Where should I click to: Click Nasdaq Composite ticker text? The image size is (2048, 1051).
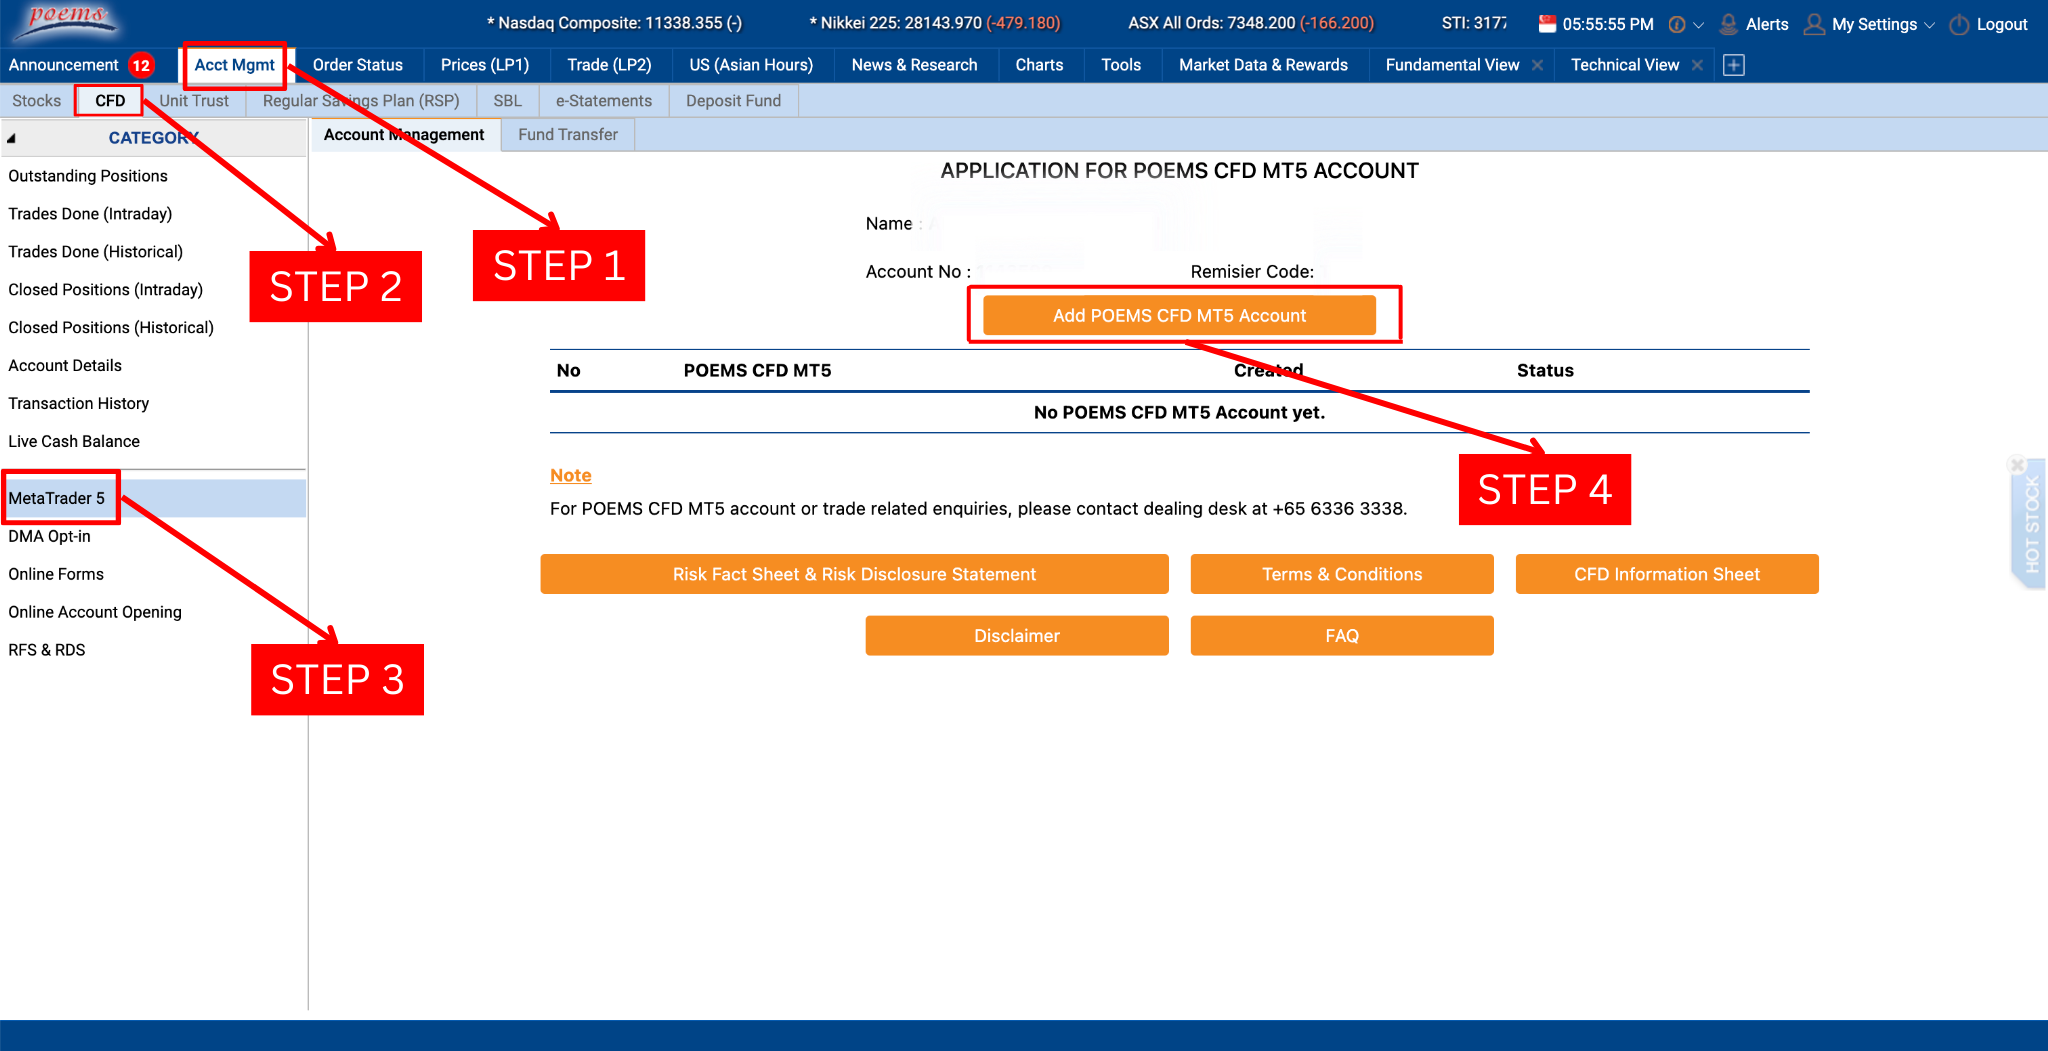pyautogui.click(x=614, y=23)
